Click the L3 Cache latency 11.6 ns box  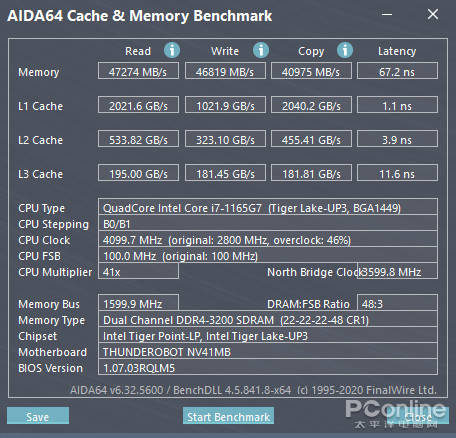pyautogui.click(x=397, y=173)
